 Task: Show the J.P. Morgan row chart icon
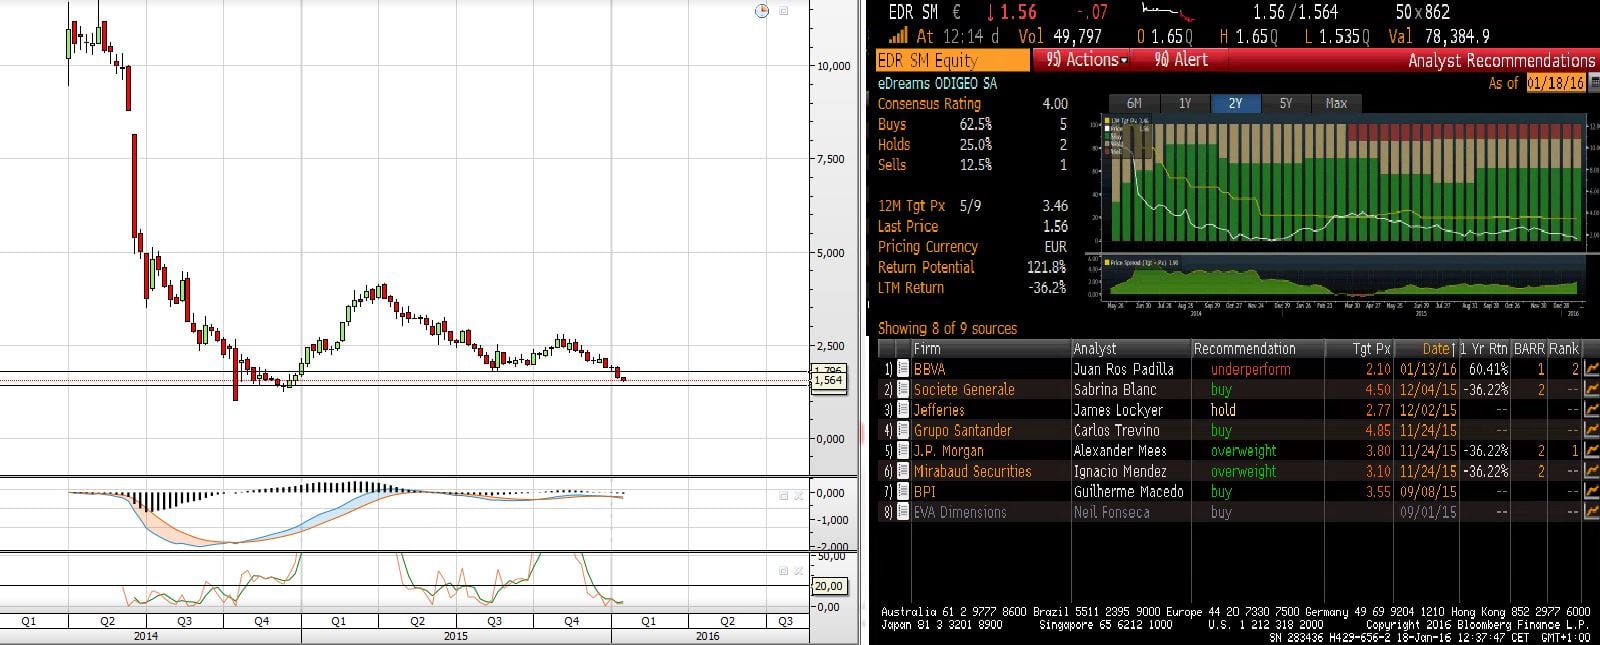coord(1592,451)
